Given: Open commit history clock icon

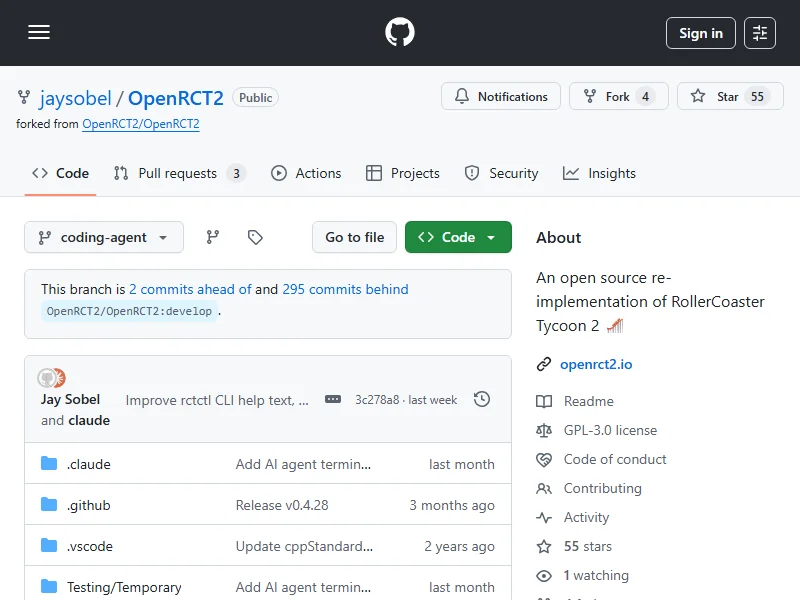Looking at the screenshot, I should coord(482,399).
